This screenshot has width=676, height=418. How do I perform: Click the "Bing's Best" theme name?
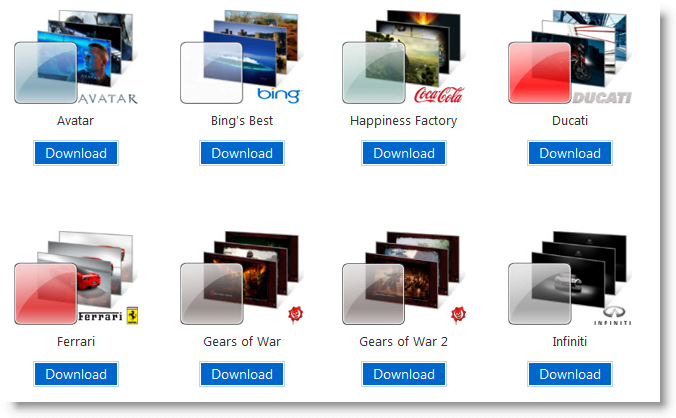point(242,121)
